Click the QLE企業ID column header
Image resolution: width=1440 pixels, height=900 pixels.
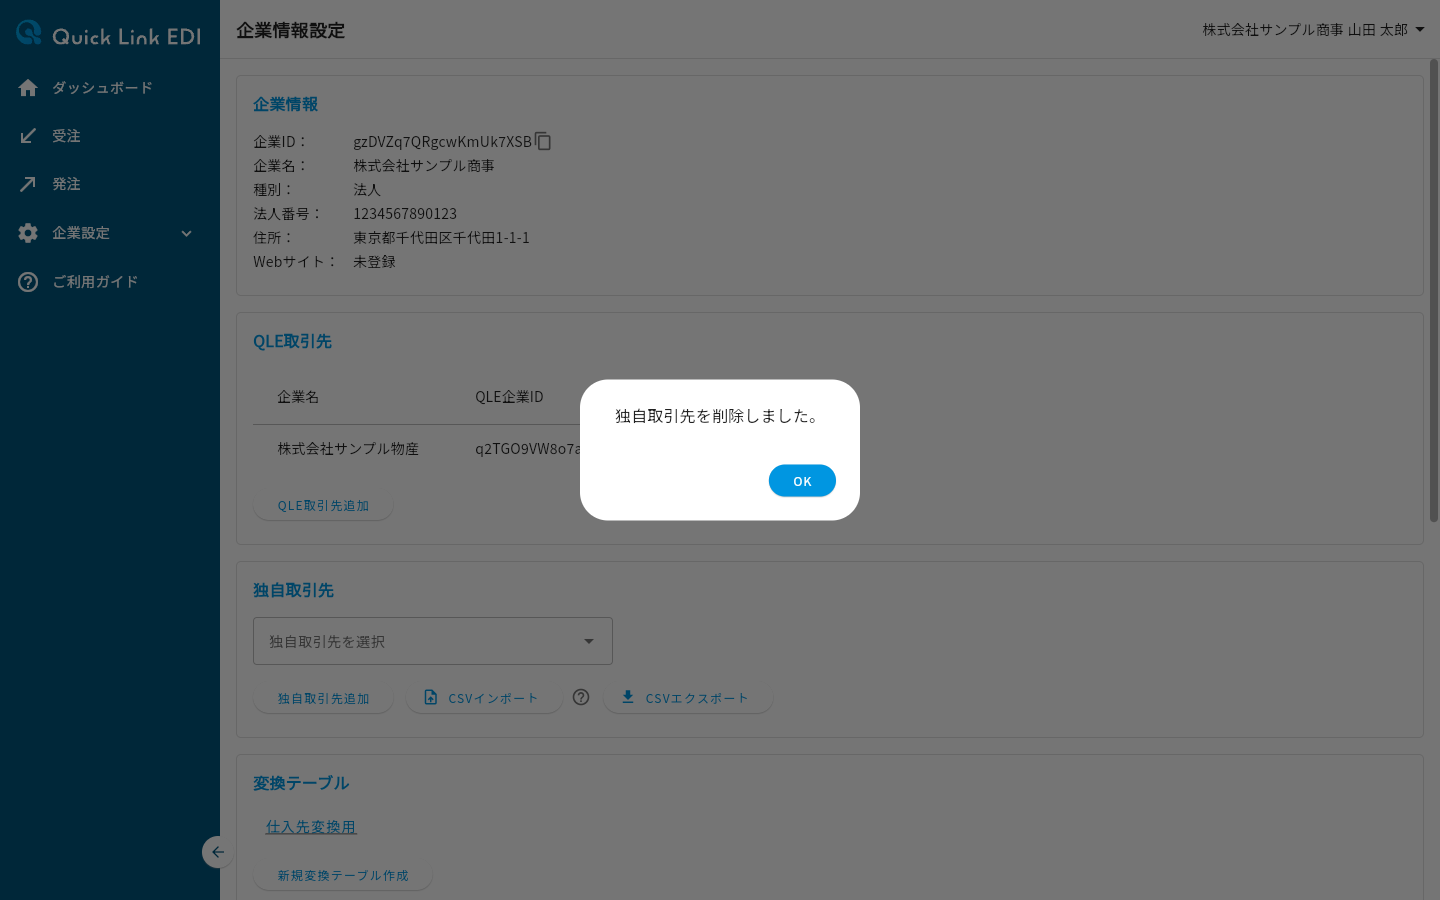point(509,397)
